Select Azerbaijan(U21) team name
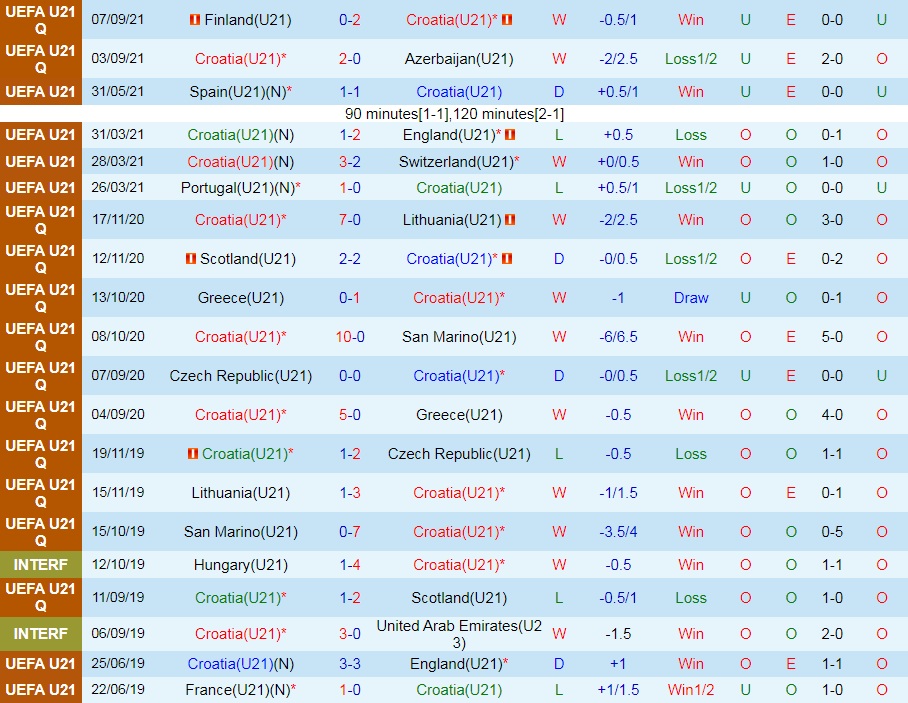Image resolution: width=908 pixels, height=703 pixels. pyautogui.click(x=459, y=59)
